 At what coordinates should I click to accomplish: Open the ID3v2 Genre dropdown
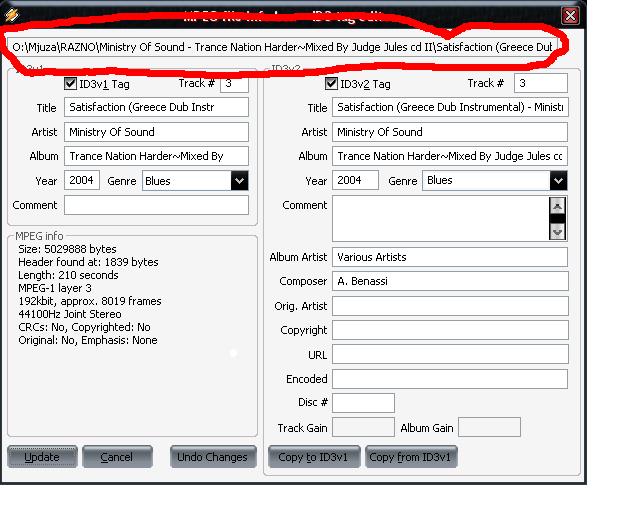tap(558, 181)
